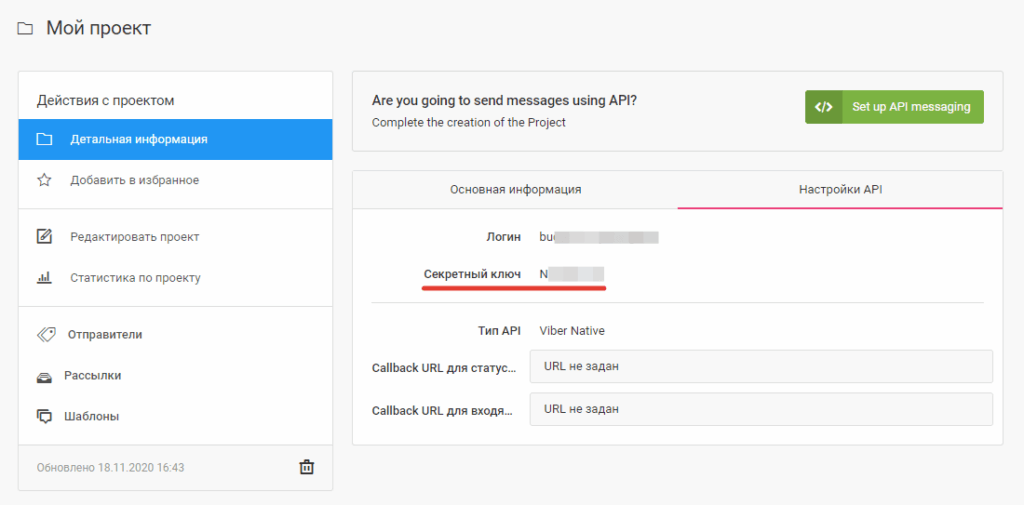Click the Callback URL для статусов field
Image resolution: width=1024 pixels, height=505 pixels.
760,366
